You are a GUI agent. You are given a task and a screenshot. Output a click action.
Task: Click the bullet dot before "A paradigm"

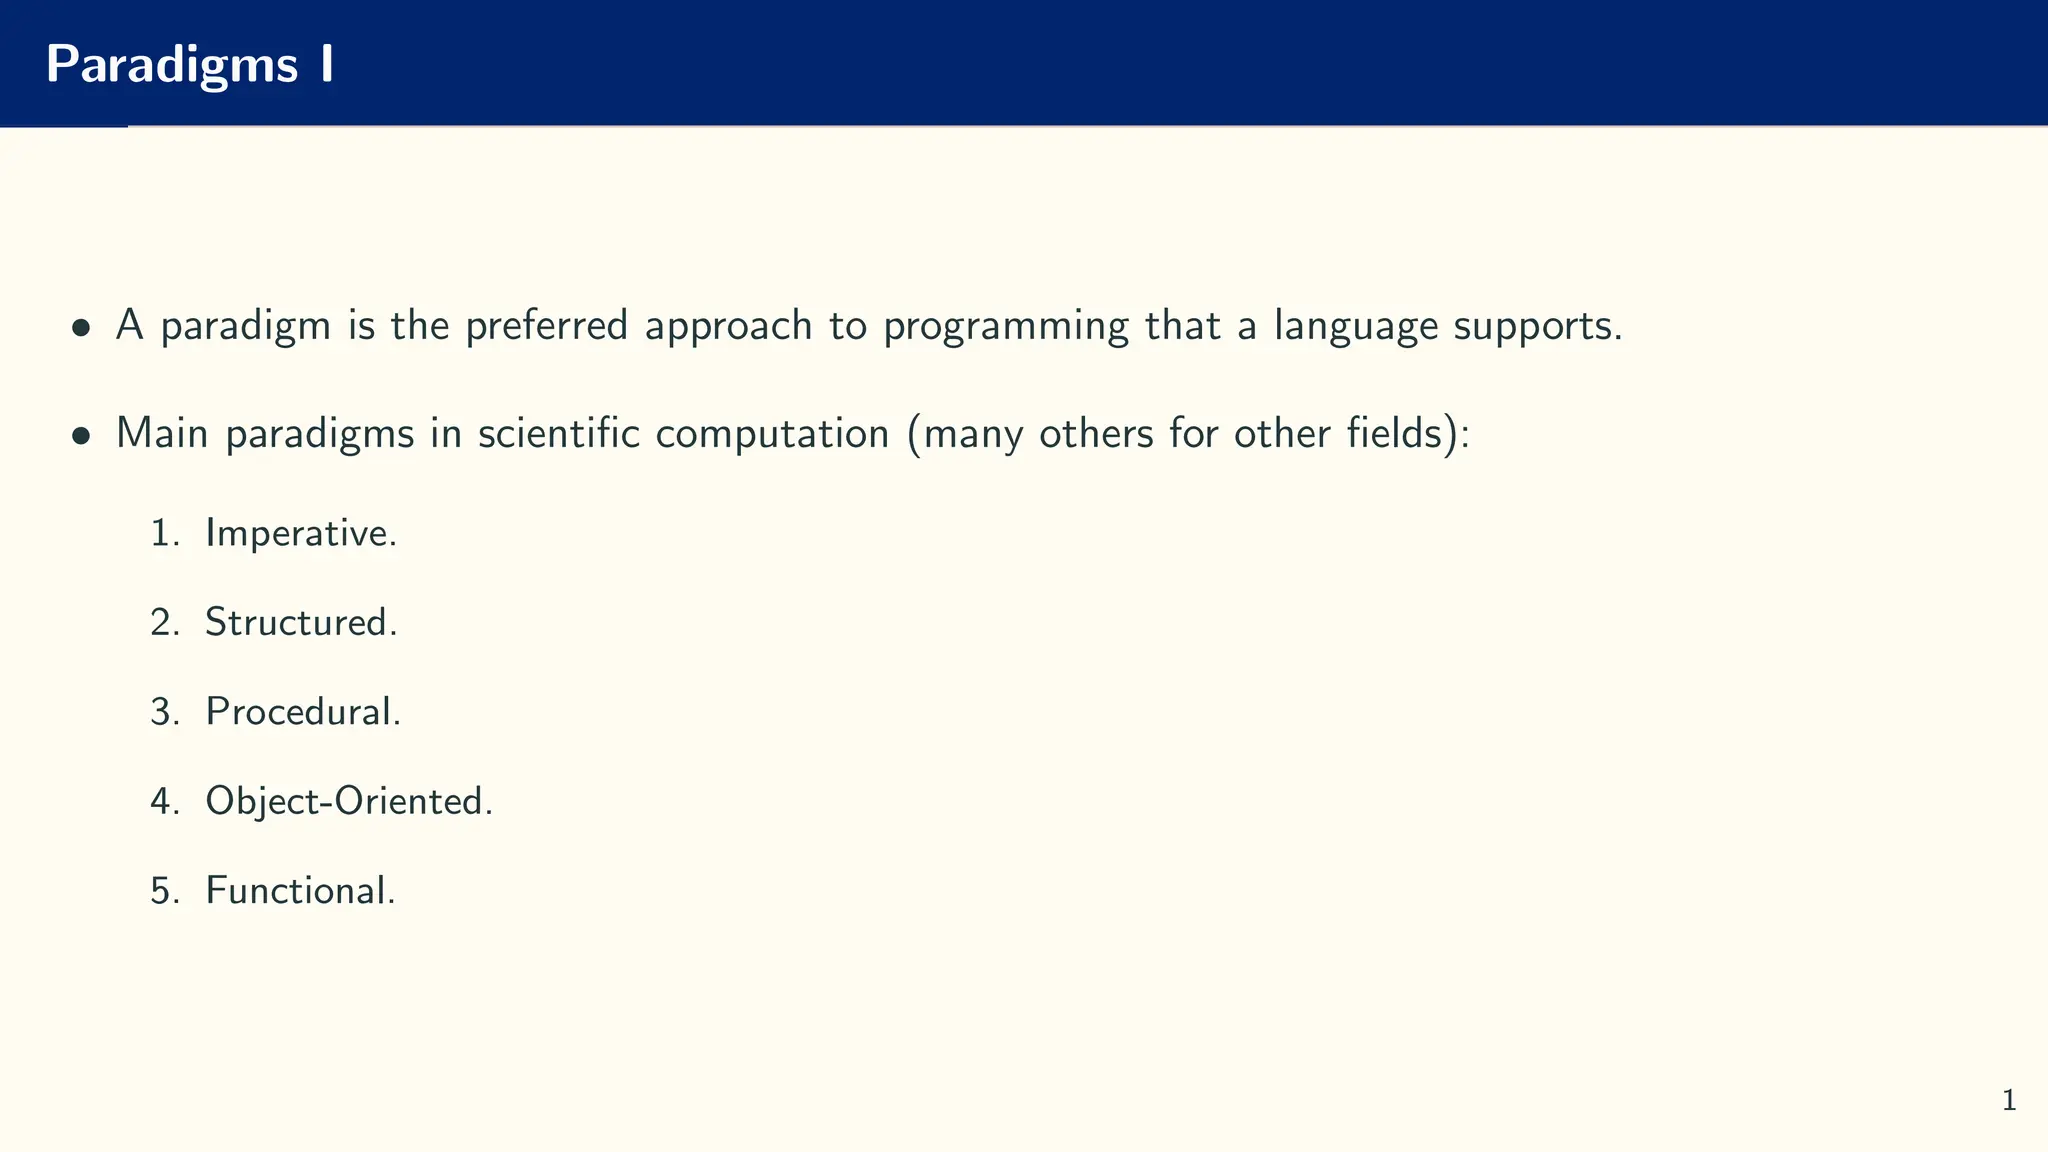coord(82,327)
